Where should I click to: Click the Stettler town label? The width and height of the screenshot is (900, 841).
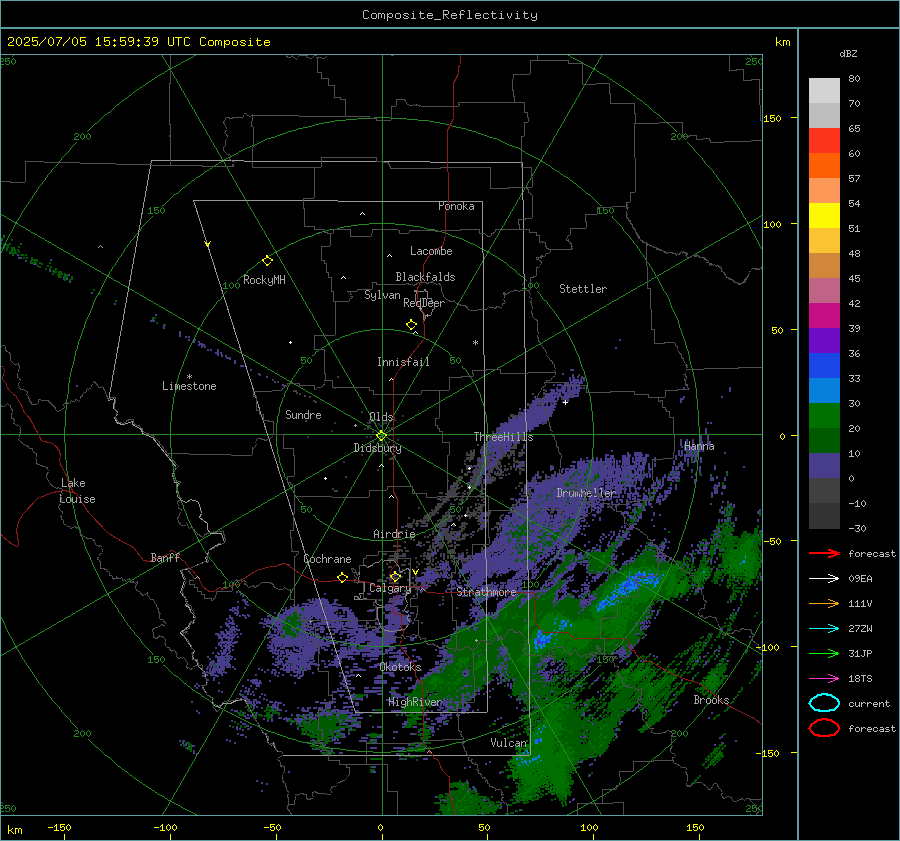click(x=583, y=289)
